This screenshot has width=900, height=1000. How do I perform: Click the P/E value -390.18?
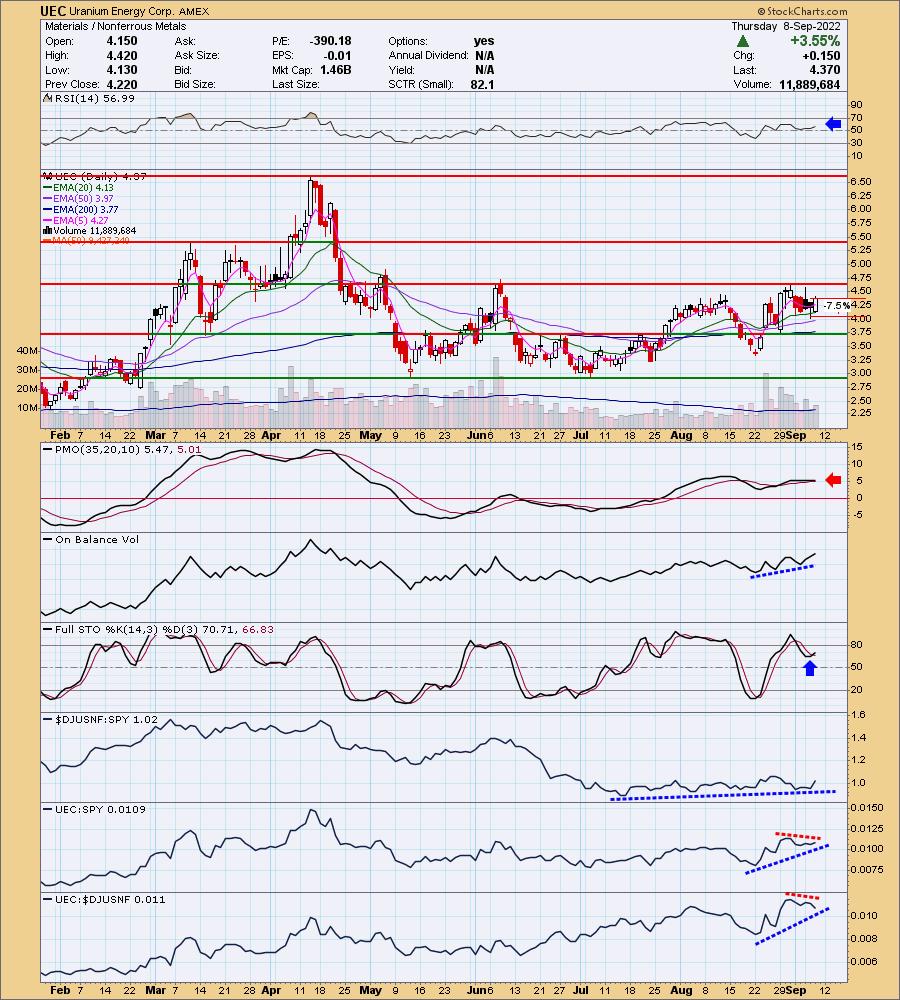point(330,41)
